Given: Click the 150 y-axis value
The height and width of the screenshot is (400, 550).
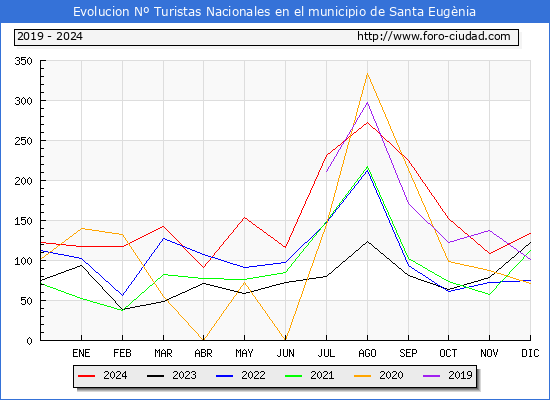Looking at the screenshot, I should click(24, 221).
